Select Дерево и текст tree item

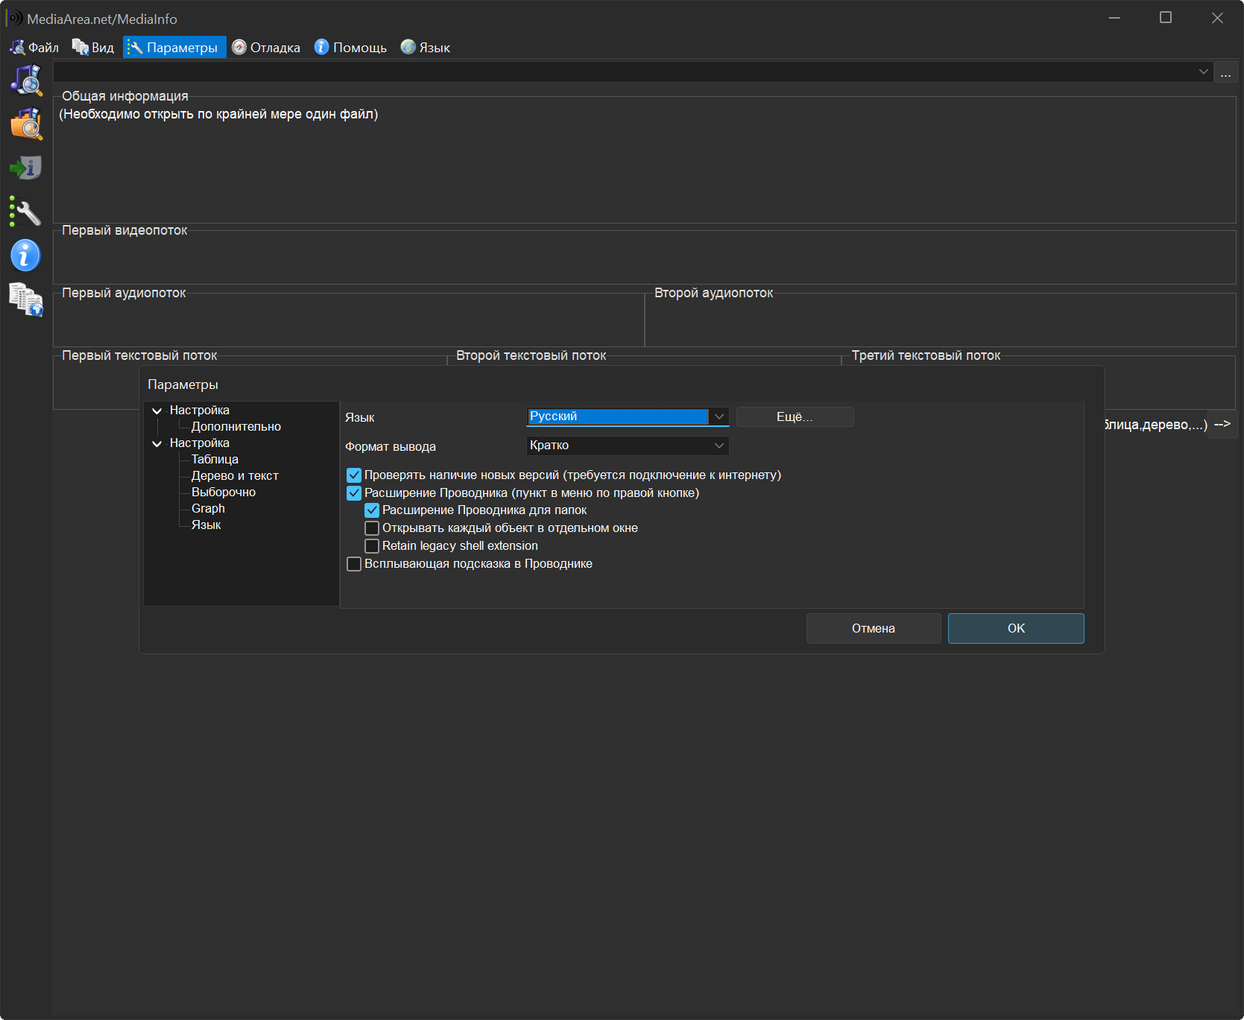(x=235, y=476)
